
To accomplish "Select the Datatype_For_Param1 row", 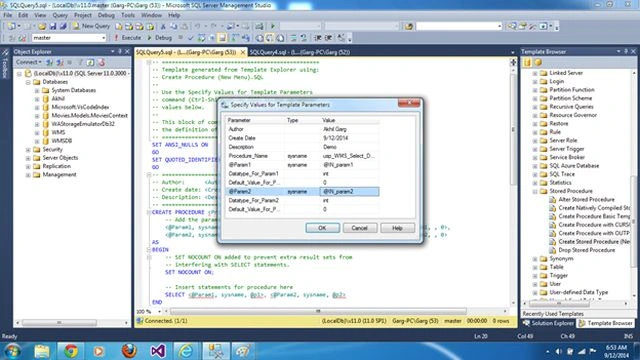I will click(302, 174).
